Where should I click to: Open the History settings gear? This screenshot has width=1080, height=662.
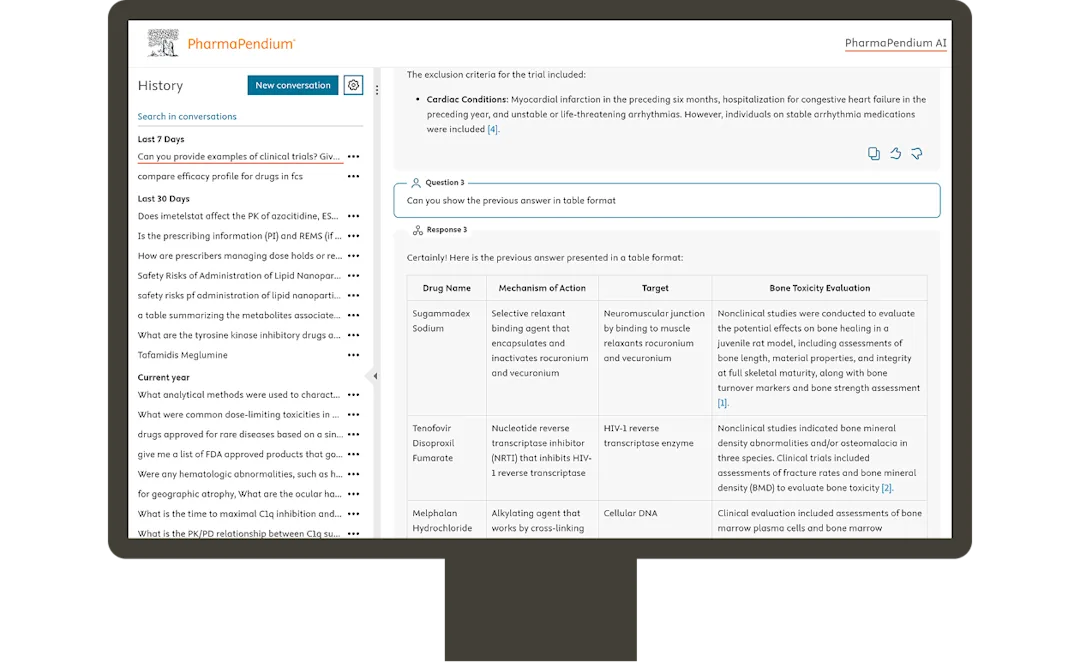coord(353,85)
